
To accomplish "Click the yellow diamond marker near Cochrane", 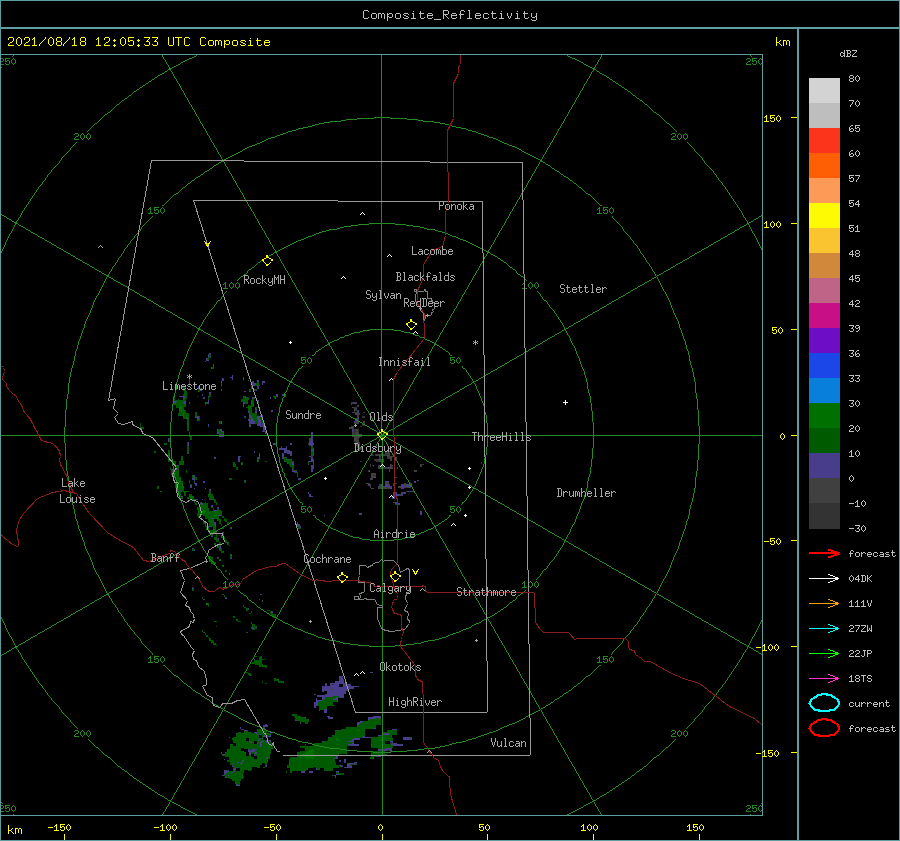I will point(342,577).
